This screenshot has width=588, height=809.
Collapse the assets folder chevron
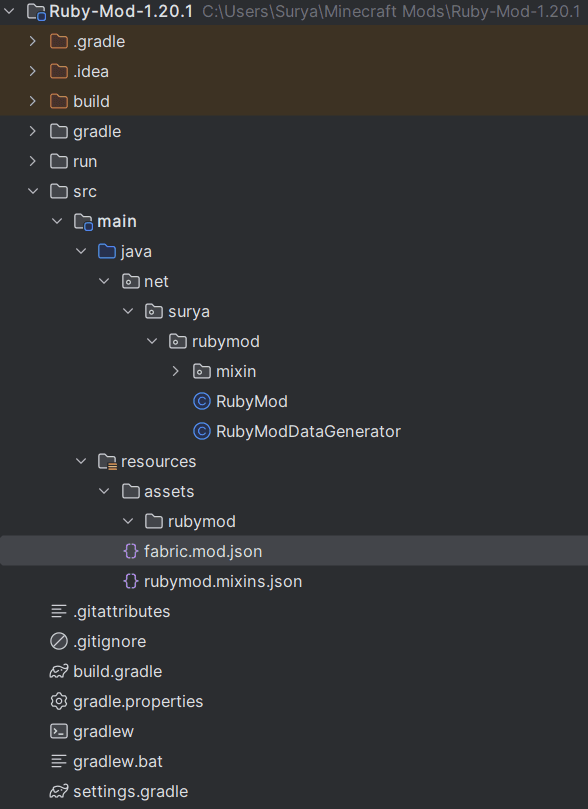104,491
